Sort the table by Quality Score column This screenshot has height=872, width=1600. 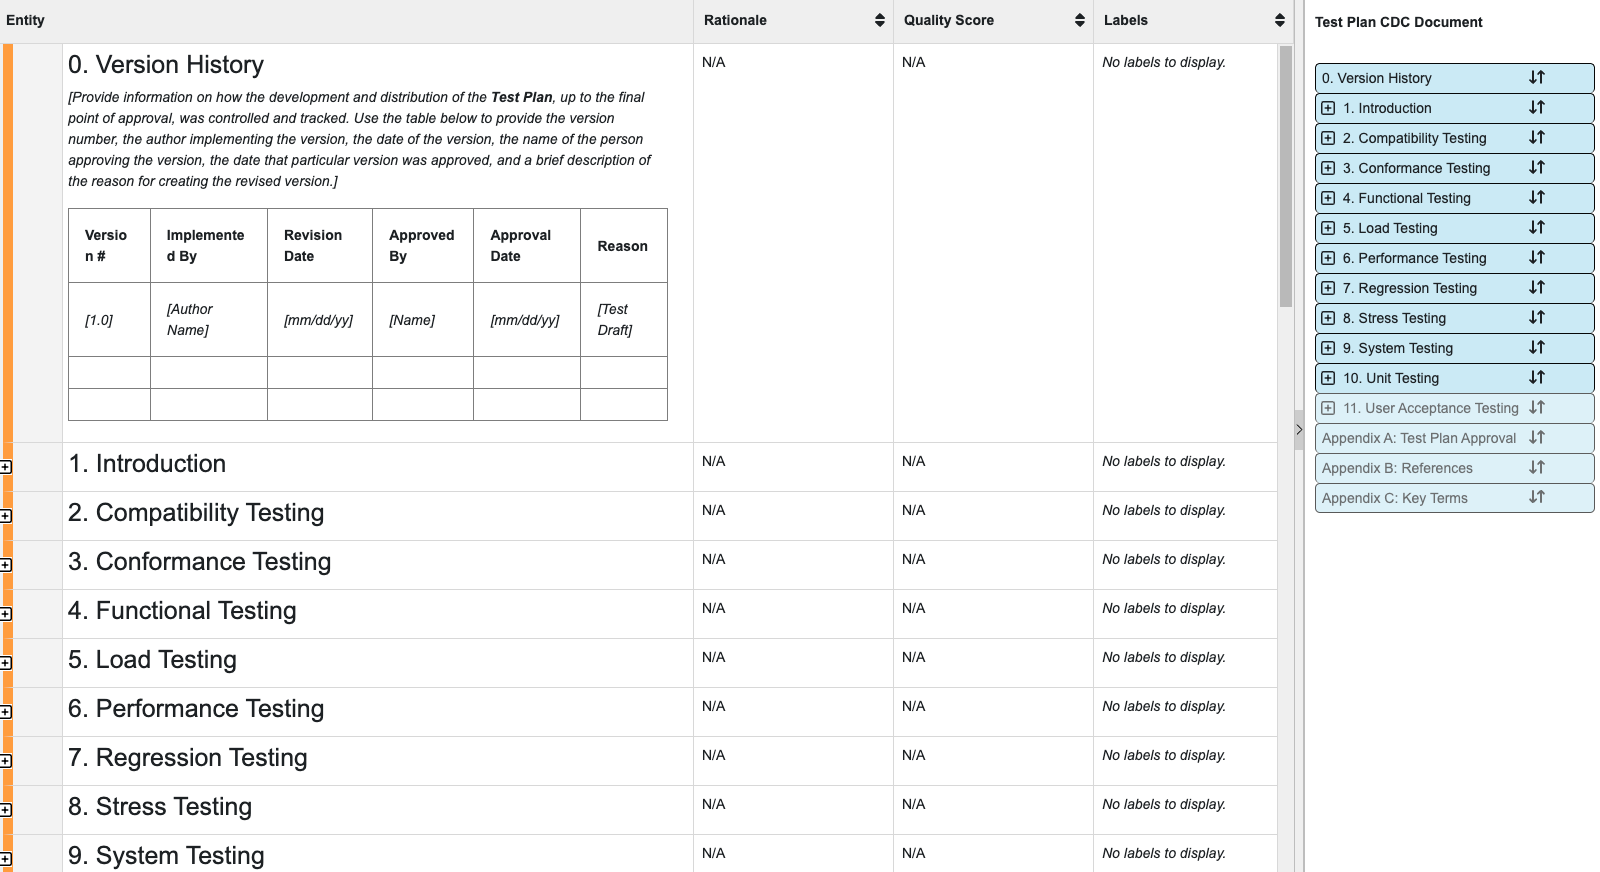coord(1079,21)
